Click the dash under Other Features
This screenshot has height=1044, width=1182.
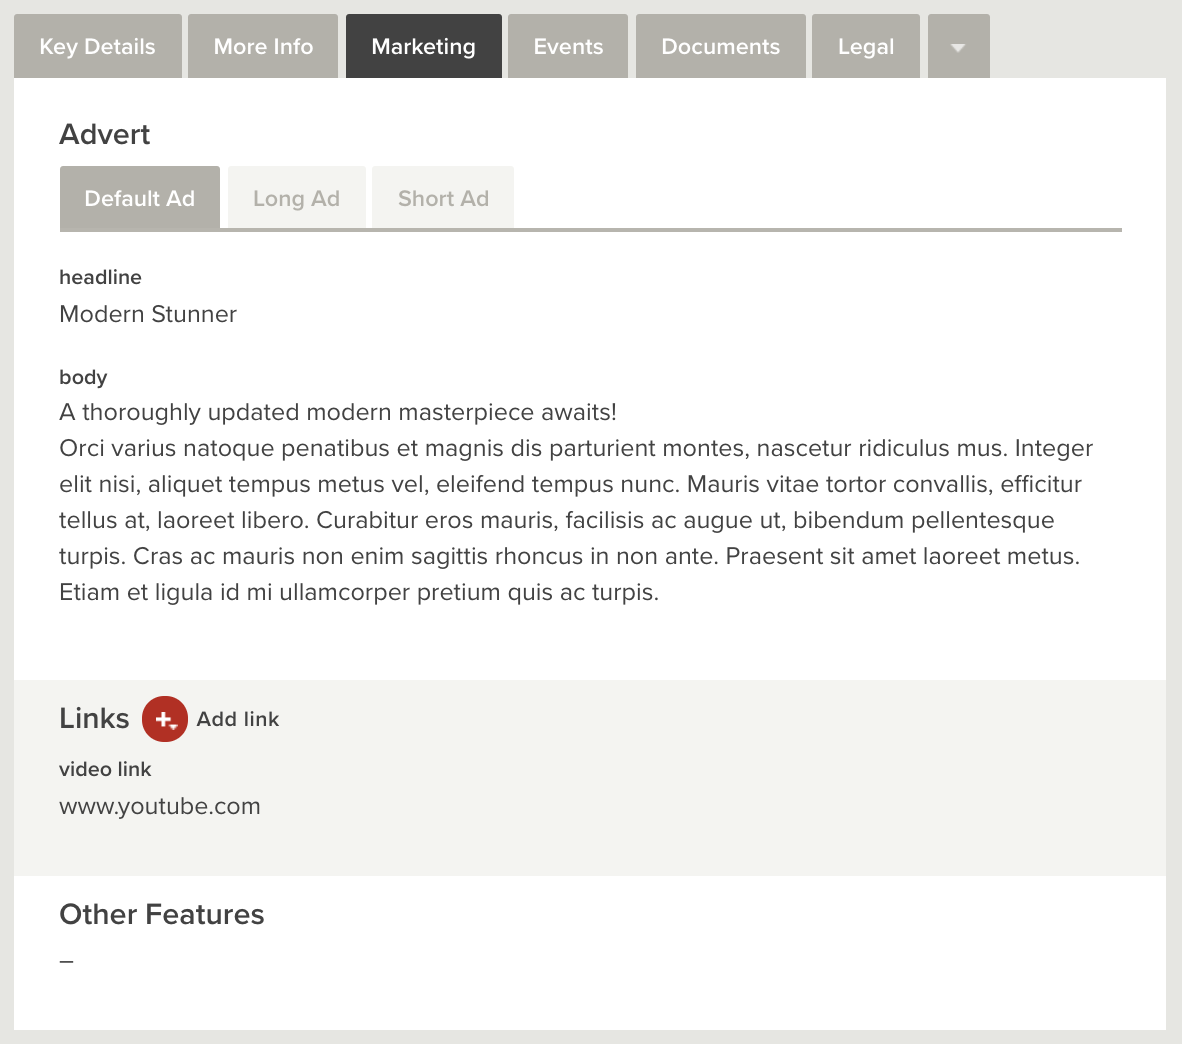[66, 961]
